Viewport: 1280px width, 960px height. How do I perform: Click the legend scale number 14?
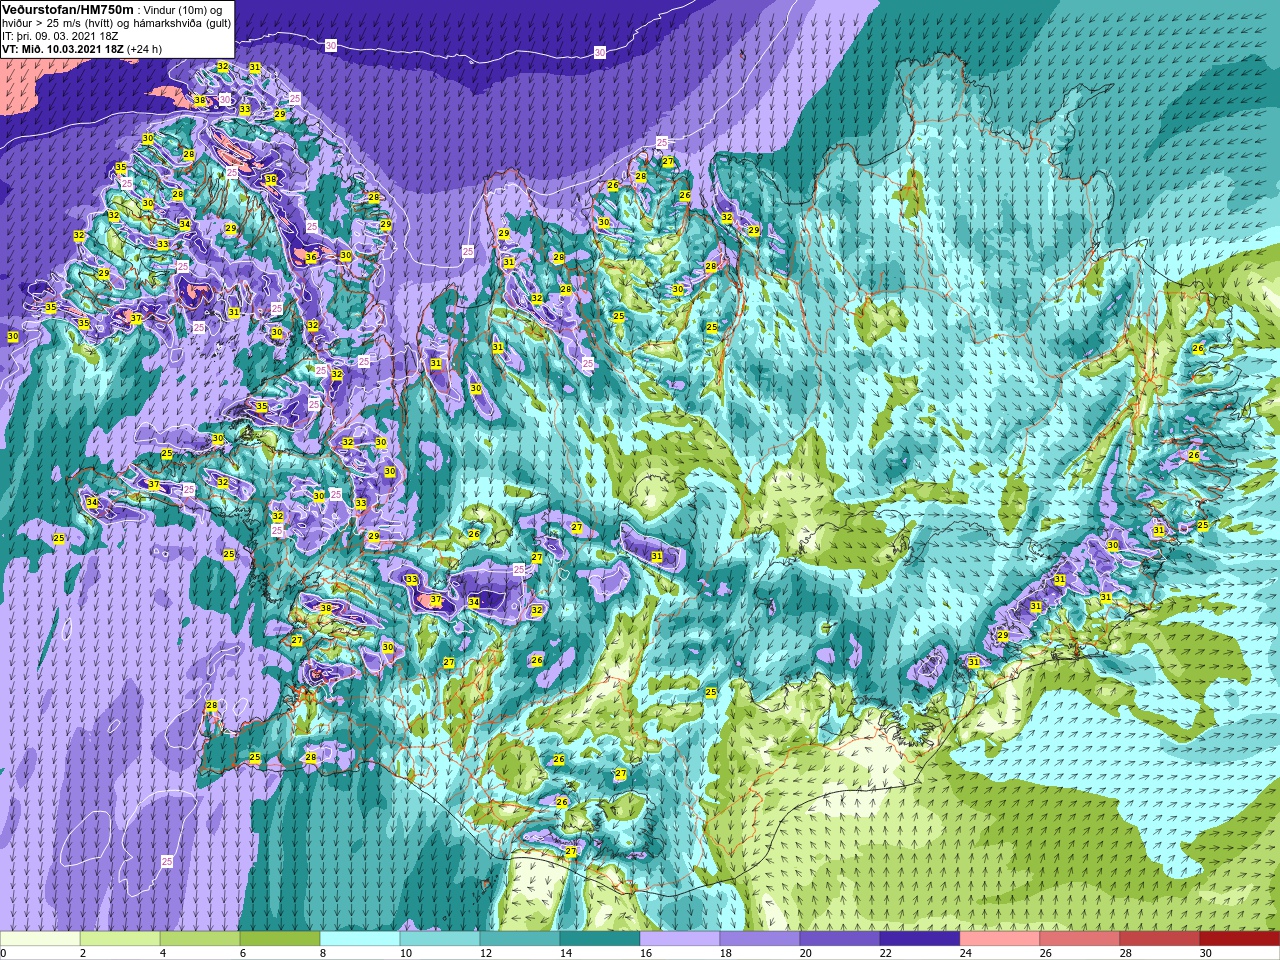pyautogui.click(x=566, y=953)
